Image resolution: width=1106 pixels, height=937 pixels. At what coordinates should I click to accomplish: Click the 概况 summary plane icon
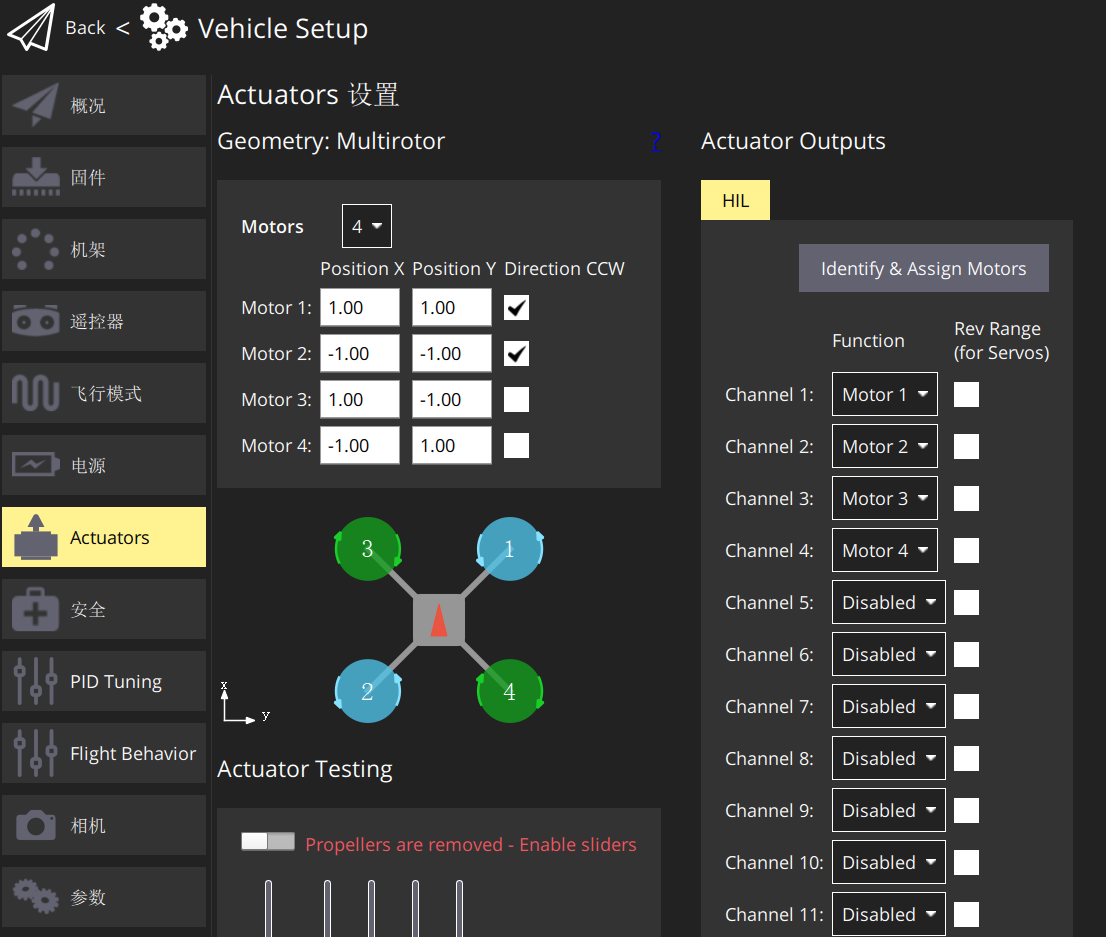pos(35,105)
